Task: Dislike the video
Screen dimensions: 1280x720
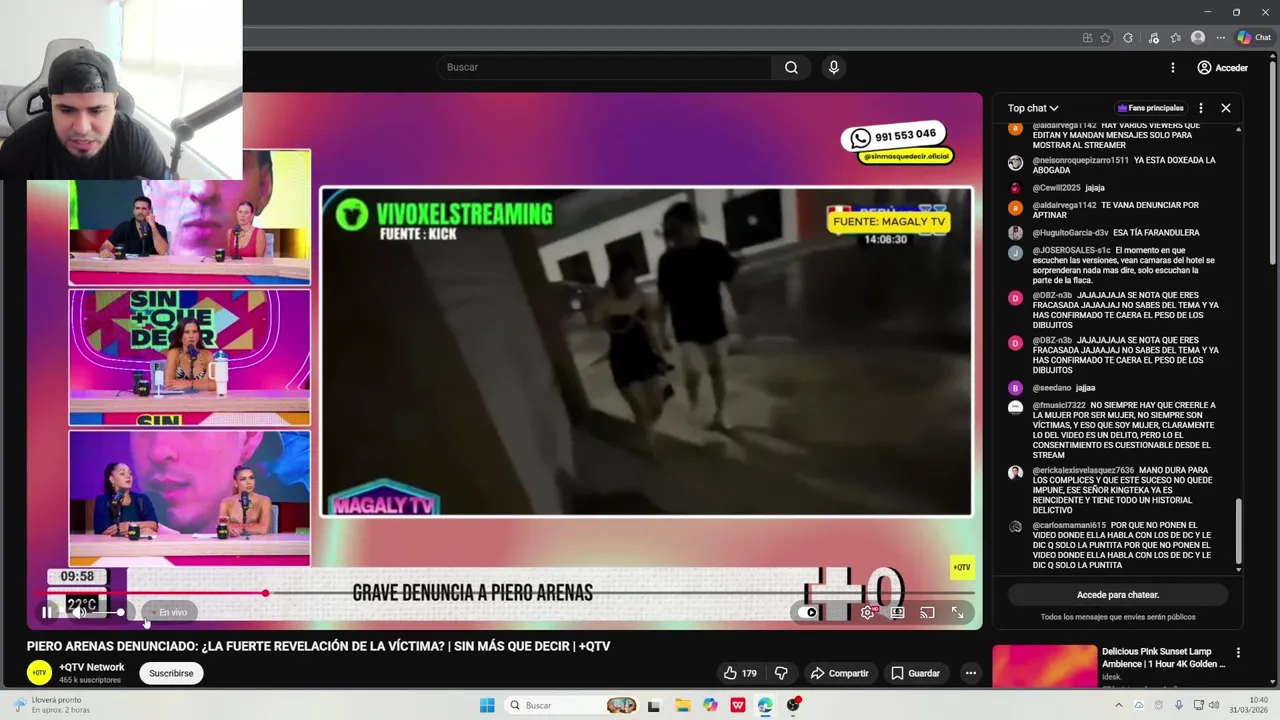Action: click(782, 673)
